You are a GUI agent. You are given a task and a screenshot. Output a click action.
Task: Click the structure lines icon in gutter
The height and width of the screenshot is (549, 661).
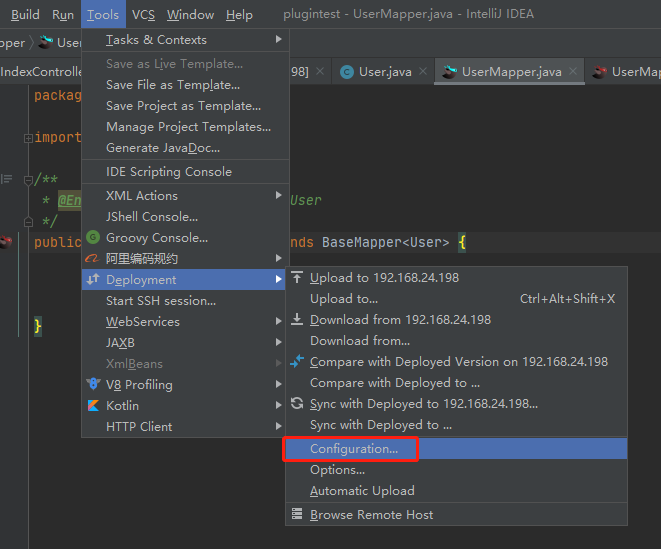tap(6, 179)
